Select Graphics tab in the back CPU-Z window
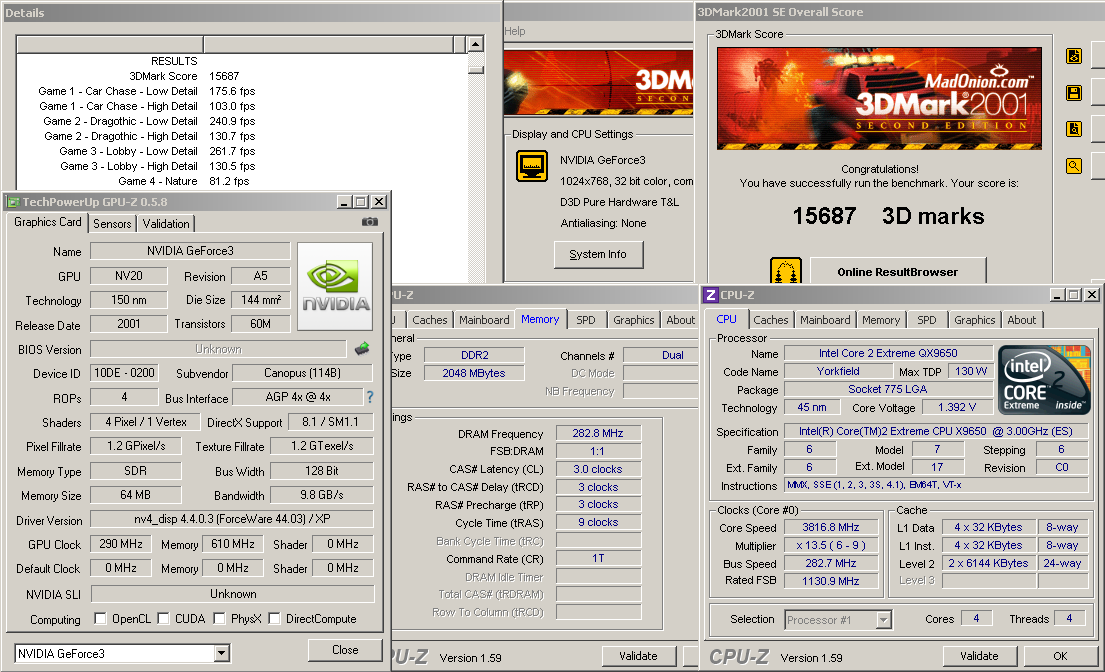Screen dimensions: 1105x672 [634, 320]
